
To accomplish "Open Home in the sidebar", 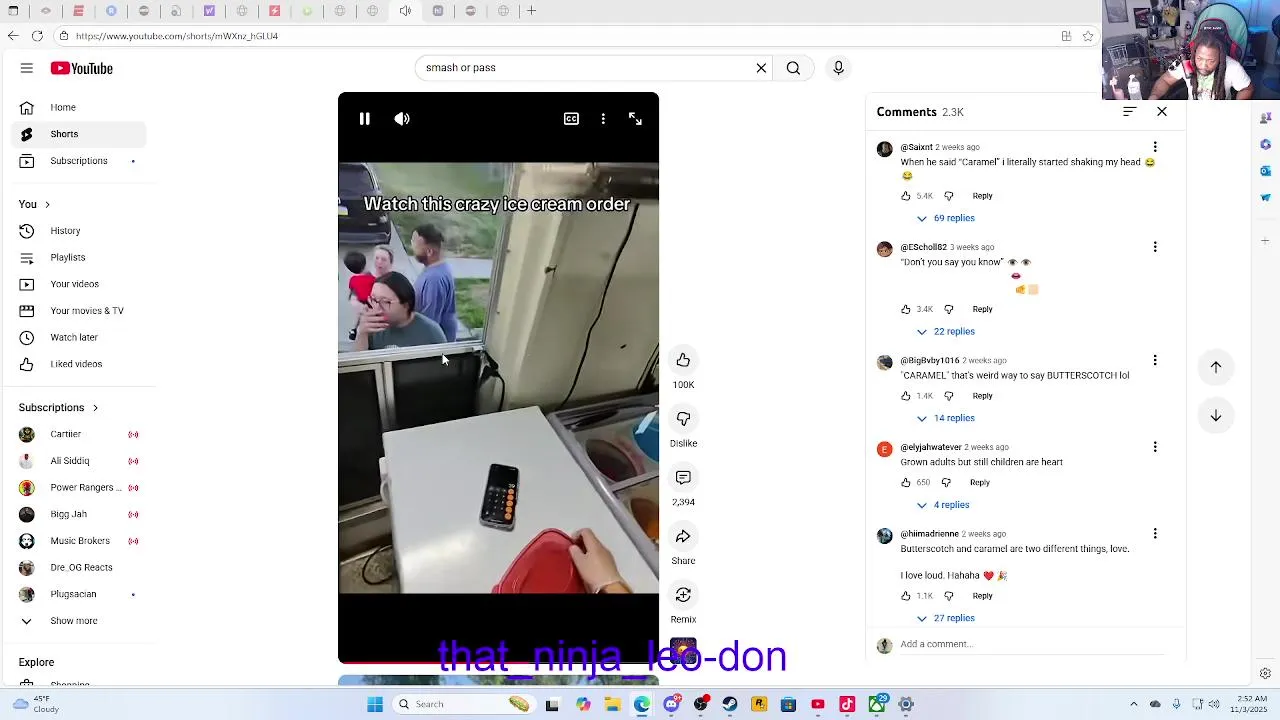I will point(78,107).
